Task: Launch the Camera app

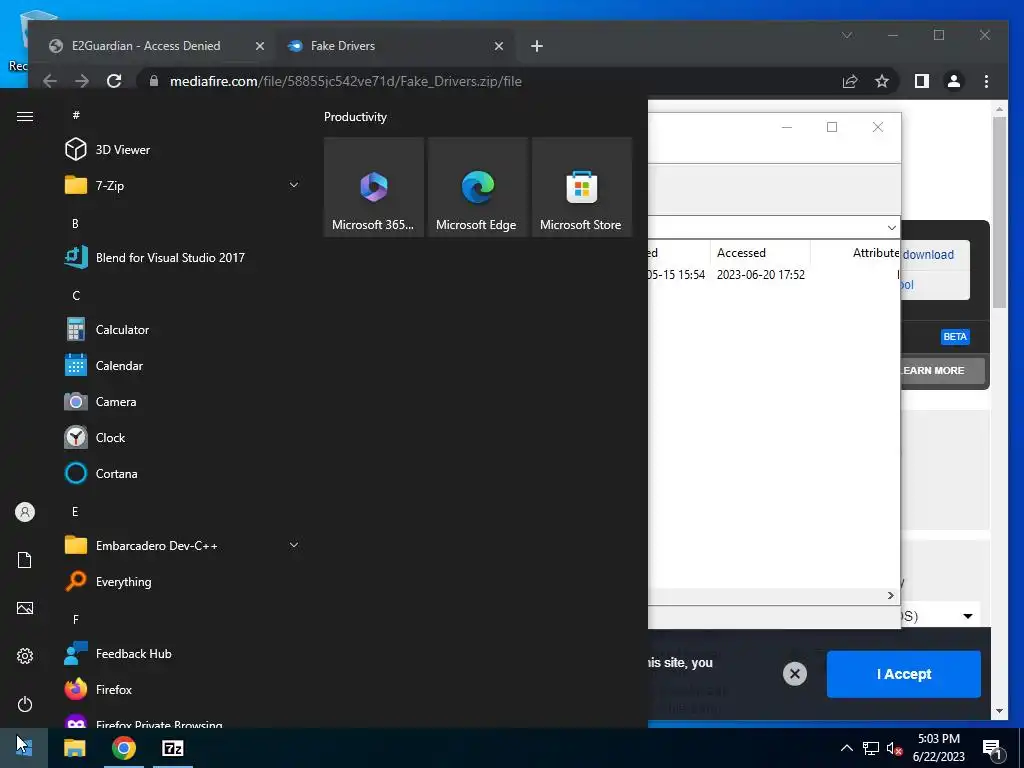Action: click(180, 401)
